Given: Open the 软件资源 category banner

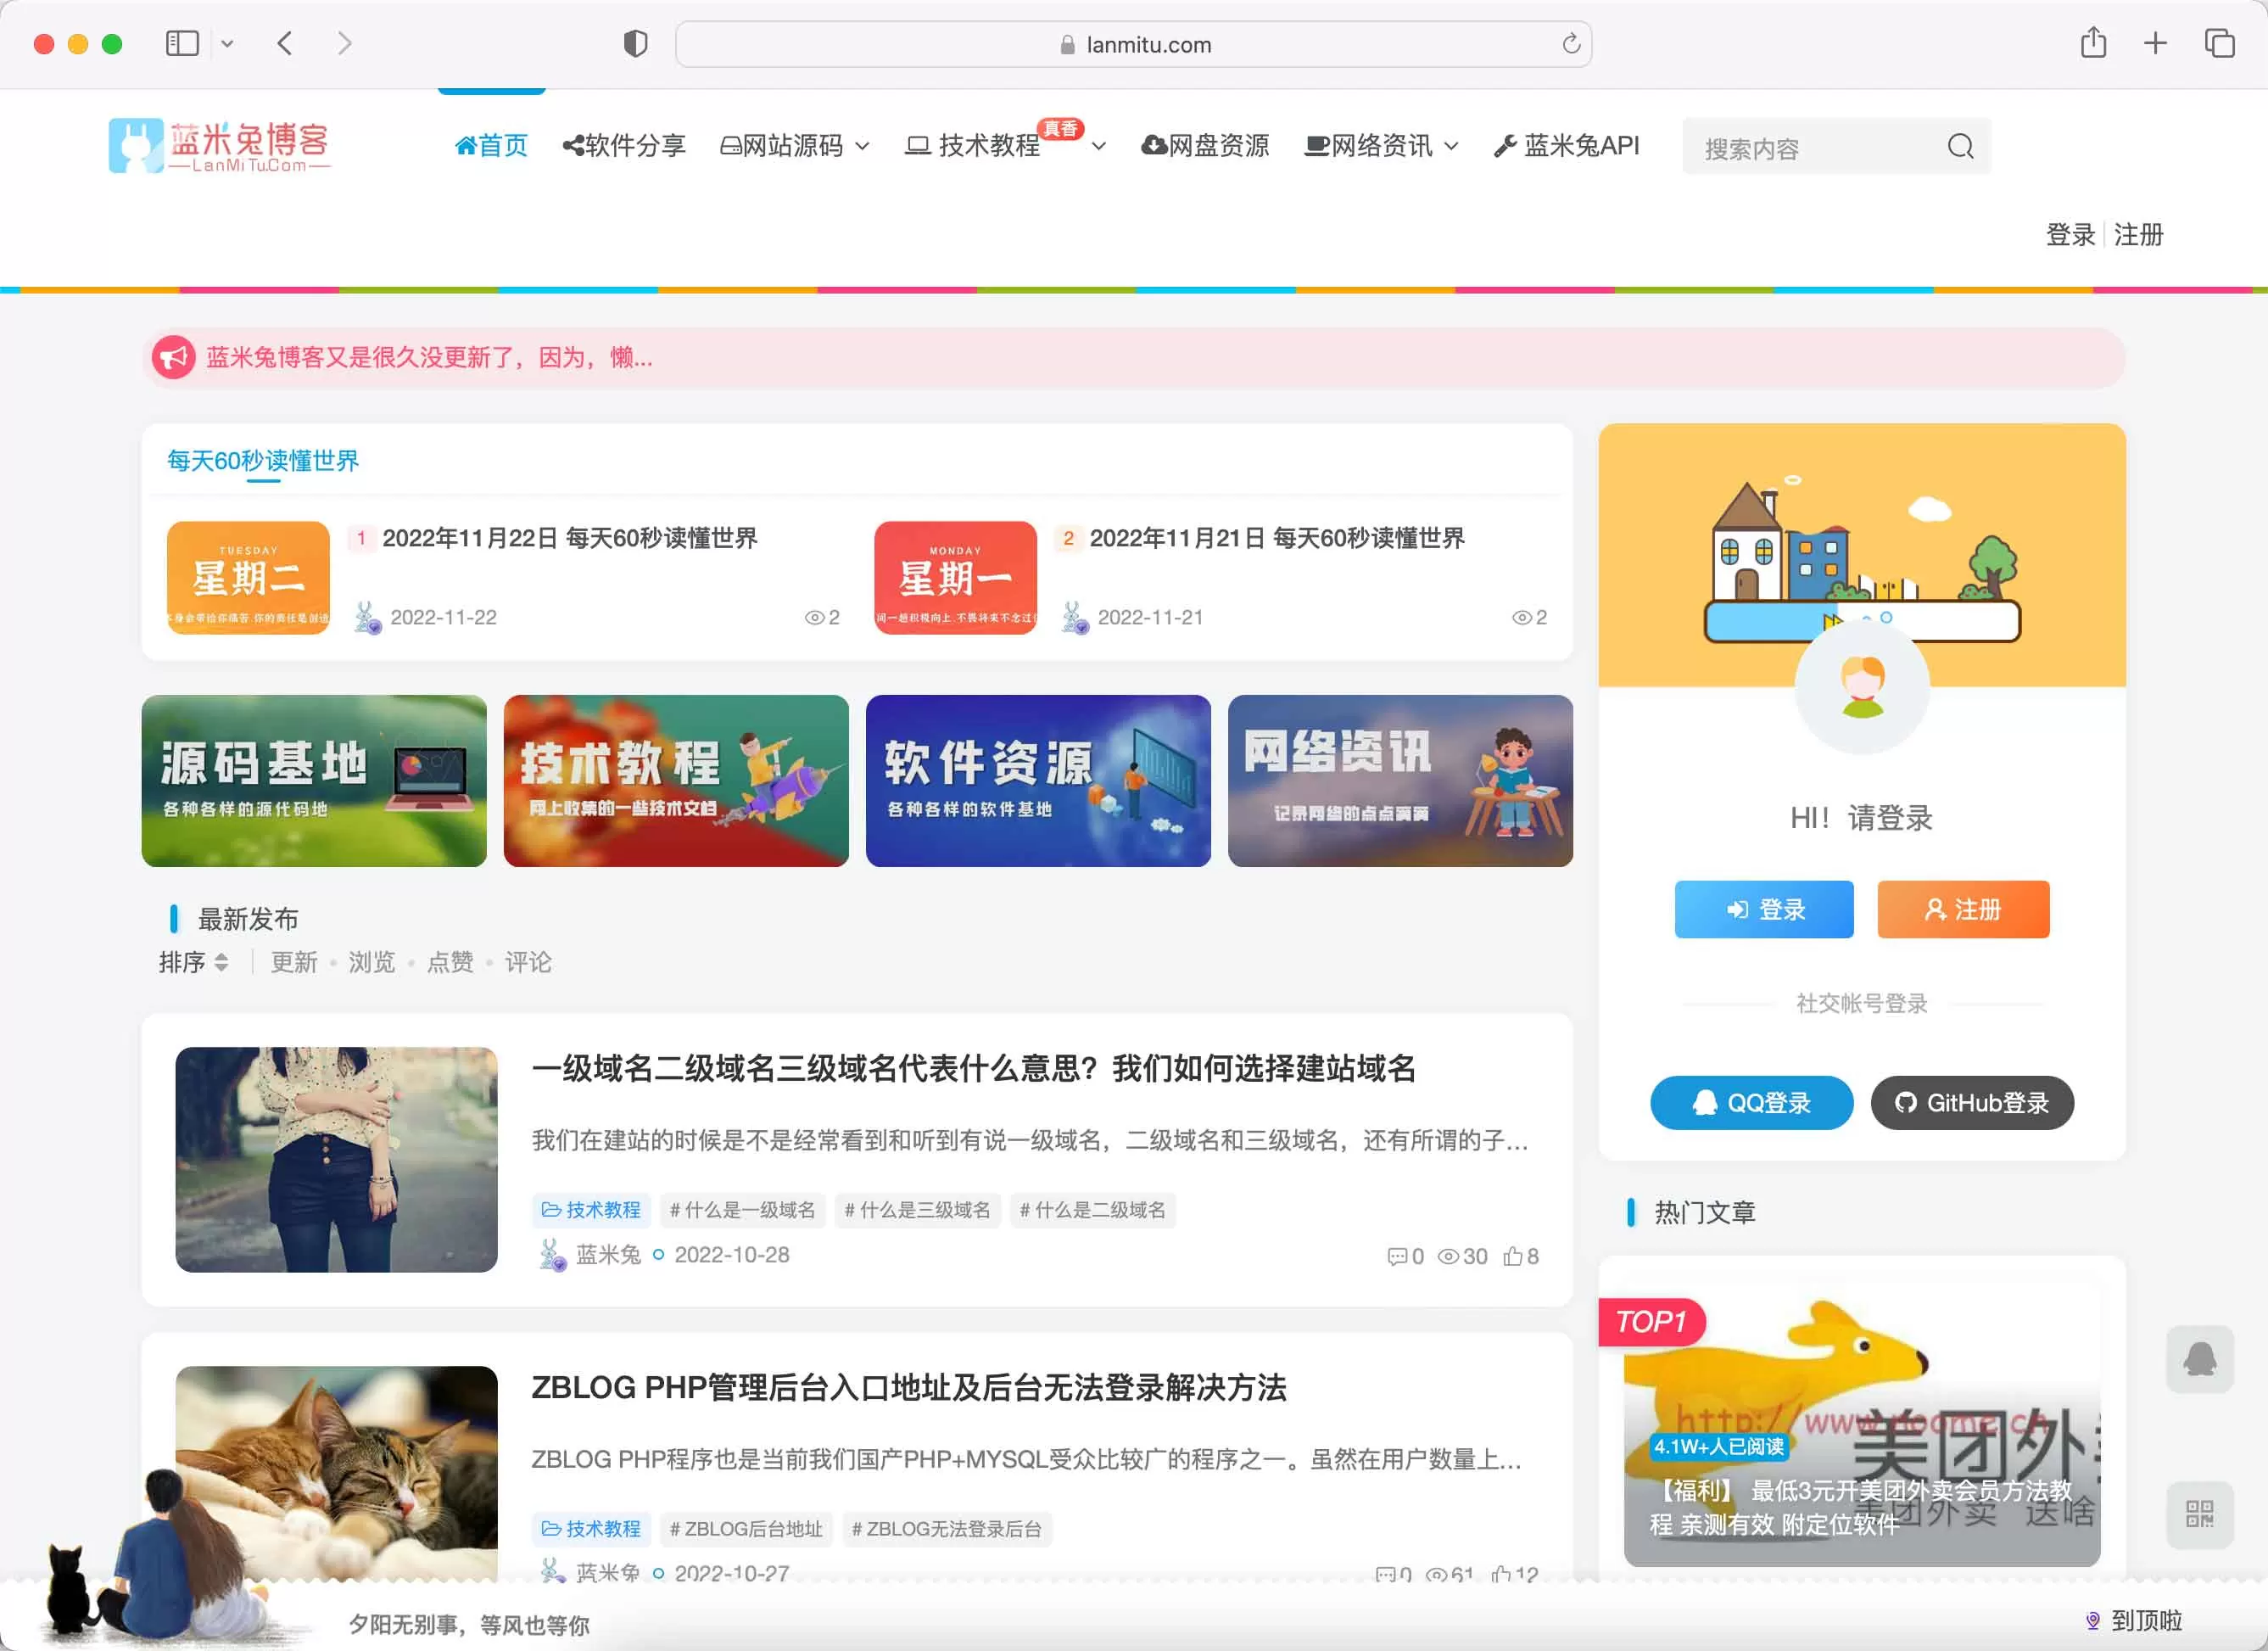Looking at the screenshot, I should (x=1038, y=780).
